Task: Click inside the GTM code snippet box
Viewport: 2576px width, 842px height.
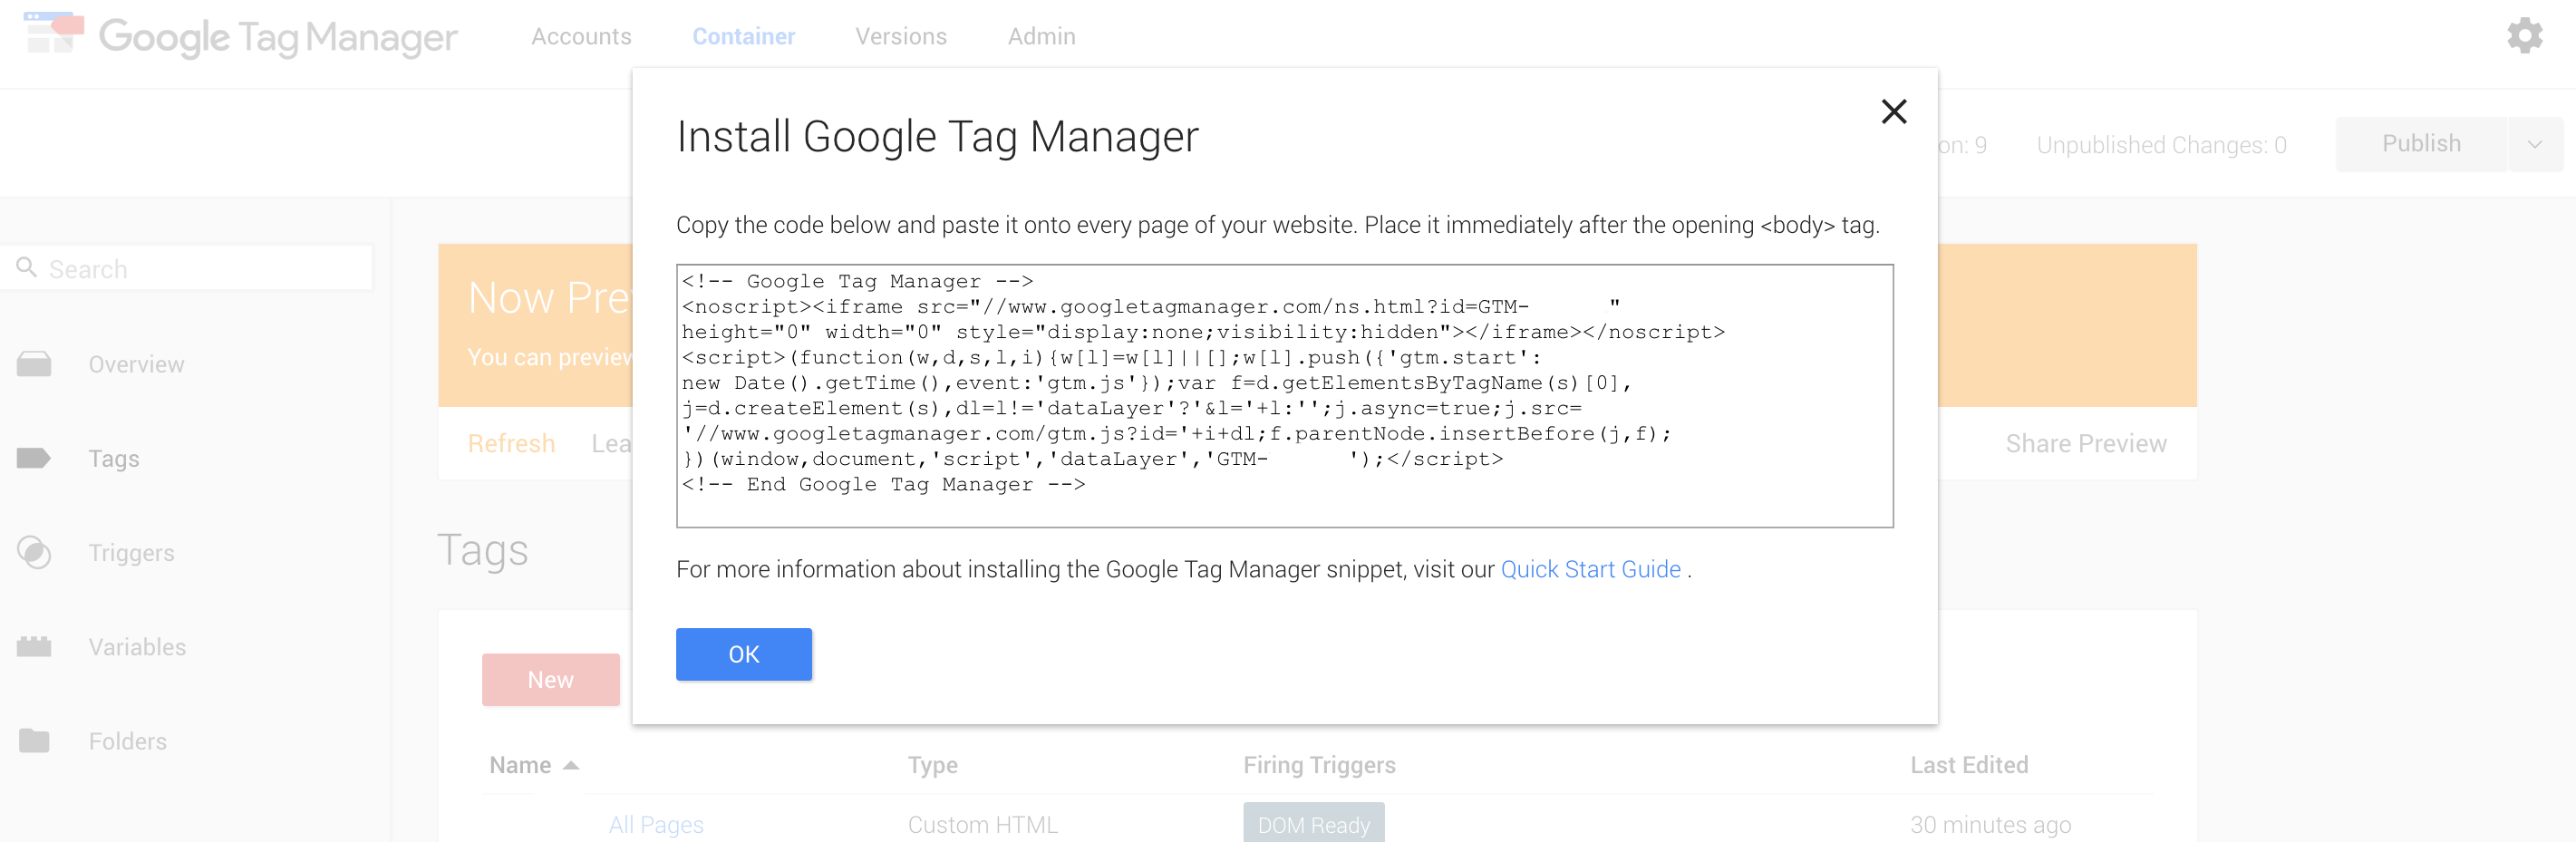Action: tap(1284, 396)
